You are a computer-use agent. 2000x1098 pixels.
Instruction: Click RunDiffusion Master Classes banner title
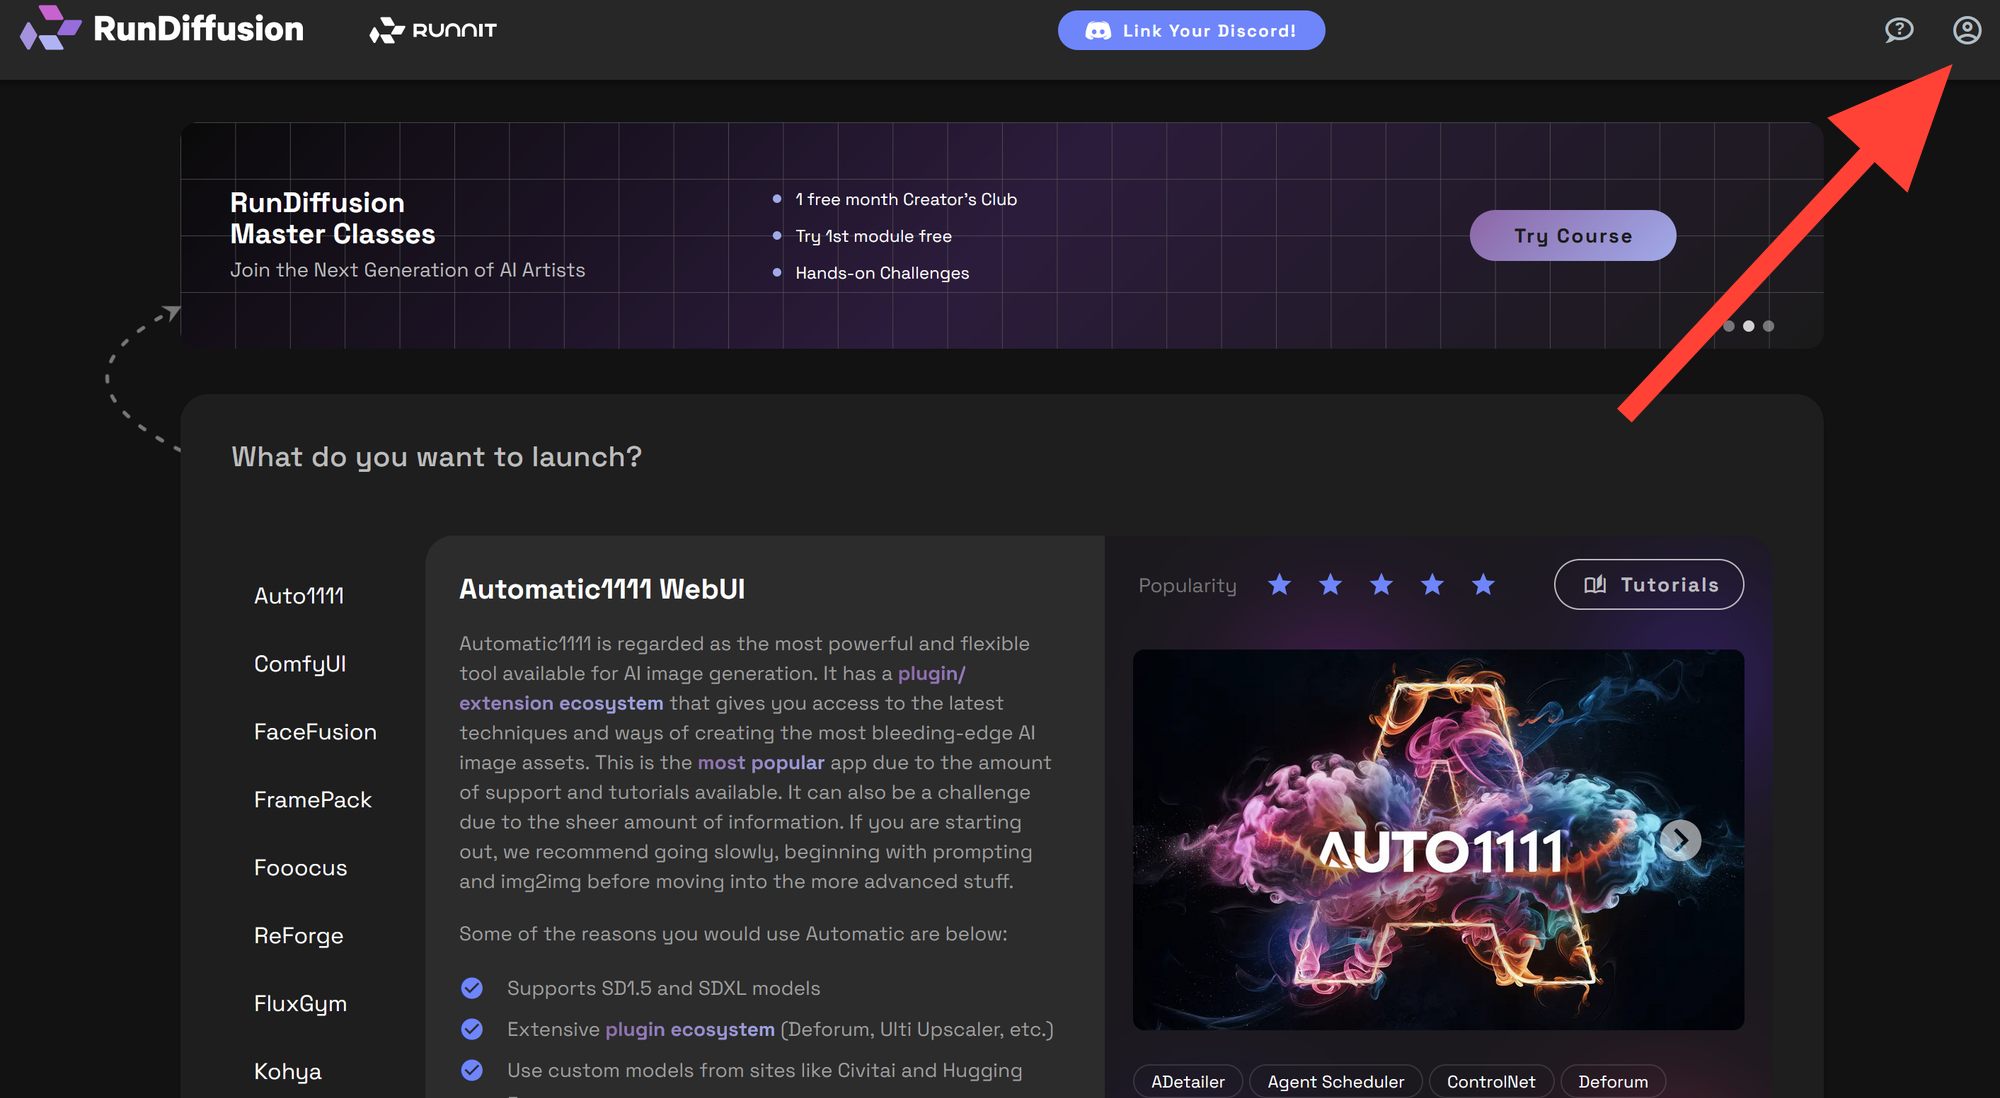point(333,218)
